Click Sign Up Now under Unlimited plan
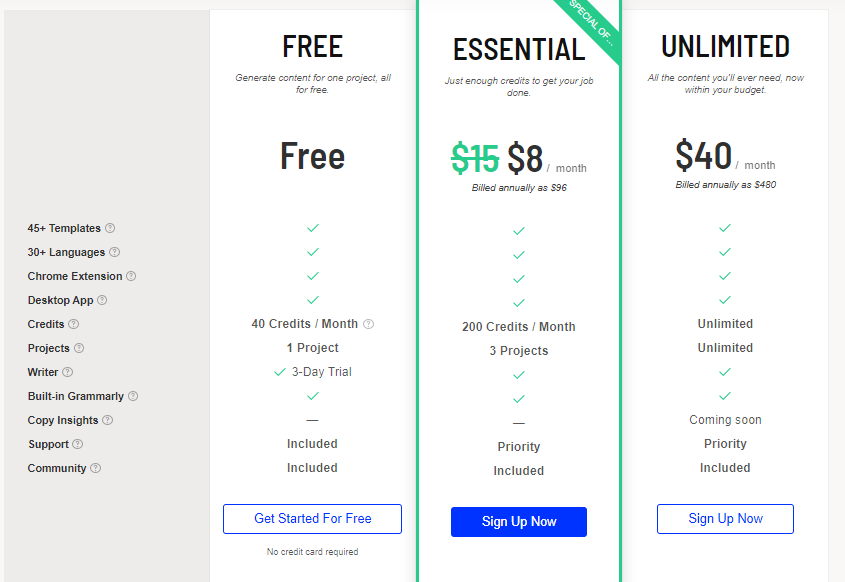The width and height of the screenshot is (845, 582). pyautogui.click(x=725, y=519)
